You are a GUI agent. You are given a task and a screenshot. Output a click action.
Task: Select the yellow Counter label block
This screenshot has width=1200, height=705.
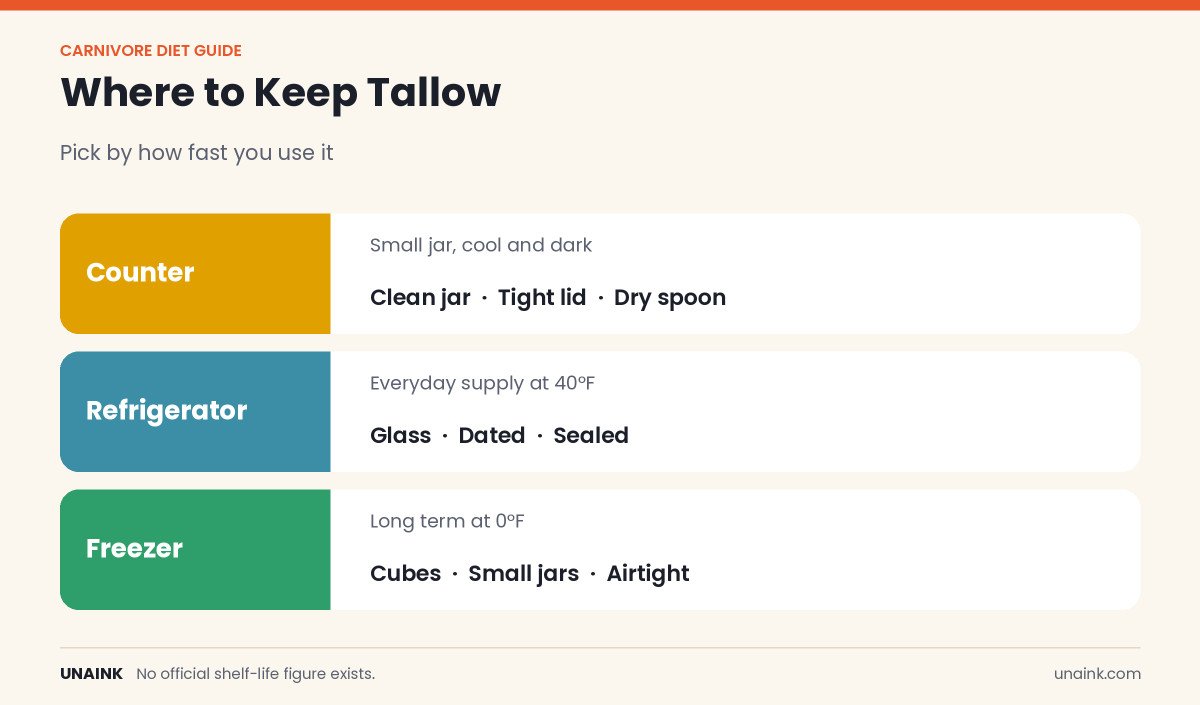pos(195,273)
